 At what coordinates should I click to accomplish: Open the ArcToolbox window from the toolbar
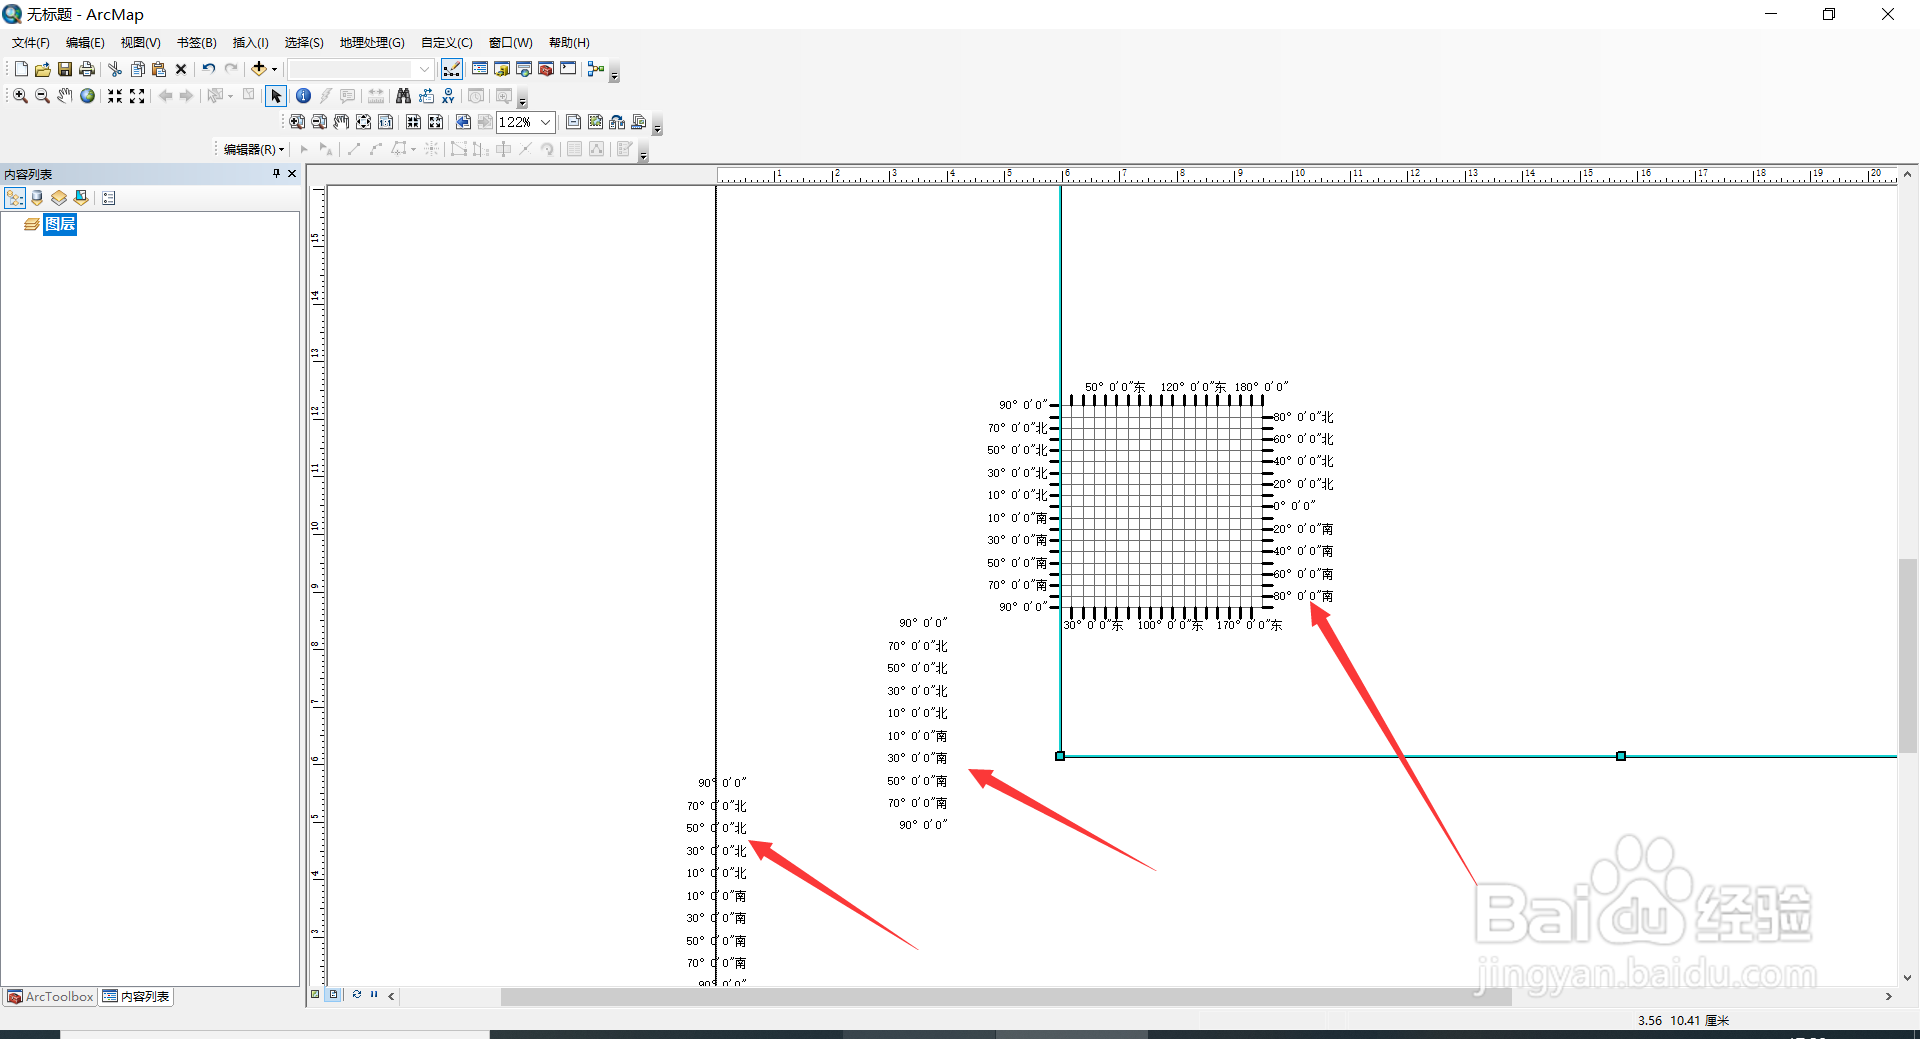[x=546, y=69]
